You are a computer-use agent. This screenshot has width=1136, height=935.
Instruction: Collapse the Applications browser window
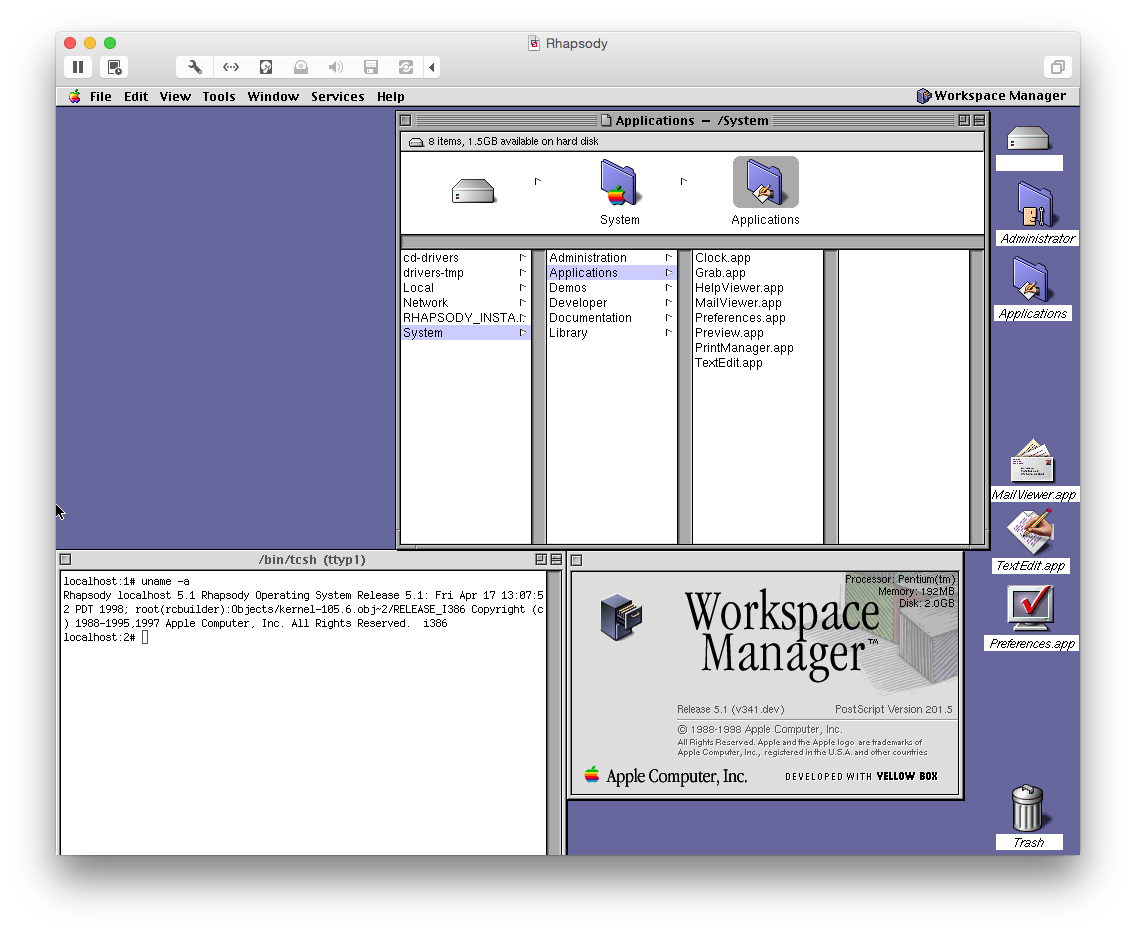tap(979, 120)
